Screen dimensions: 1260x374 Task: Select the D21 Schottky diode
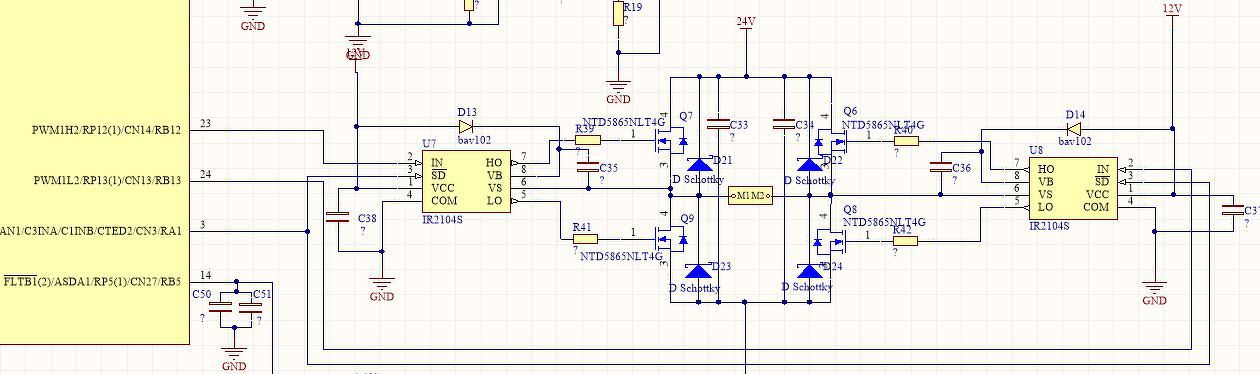[699, 164]
